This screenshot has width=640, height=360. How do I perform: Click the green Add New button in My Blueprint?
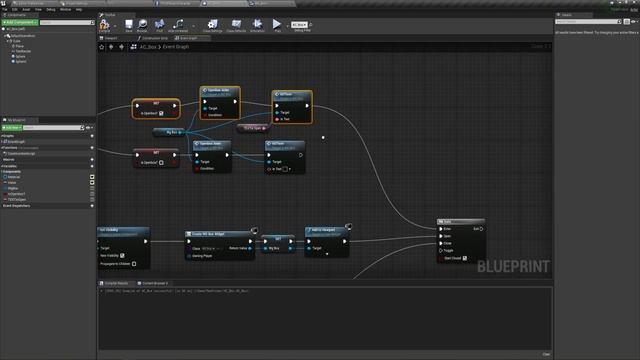click(x=12, y=128)
